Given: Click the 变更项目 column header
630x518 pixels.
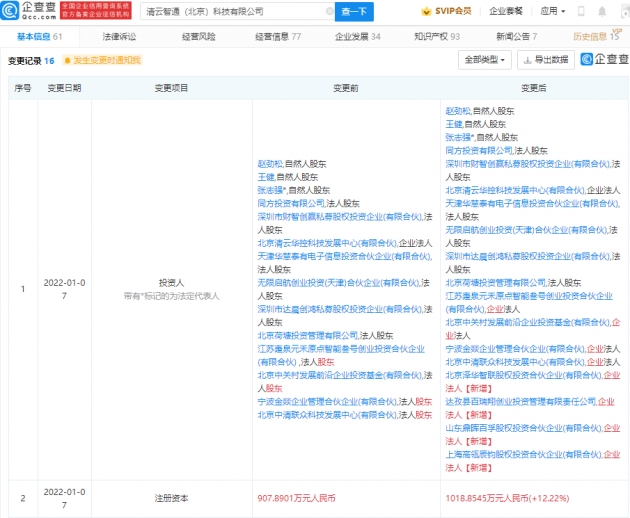Looking at the screenshot, I should [172, 88].
